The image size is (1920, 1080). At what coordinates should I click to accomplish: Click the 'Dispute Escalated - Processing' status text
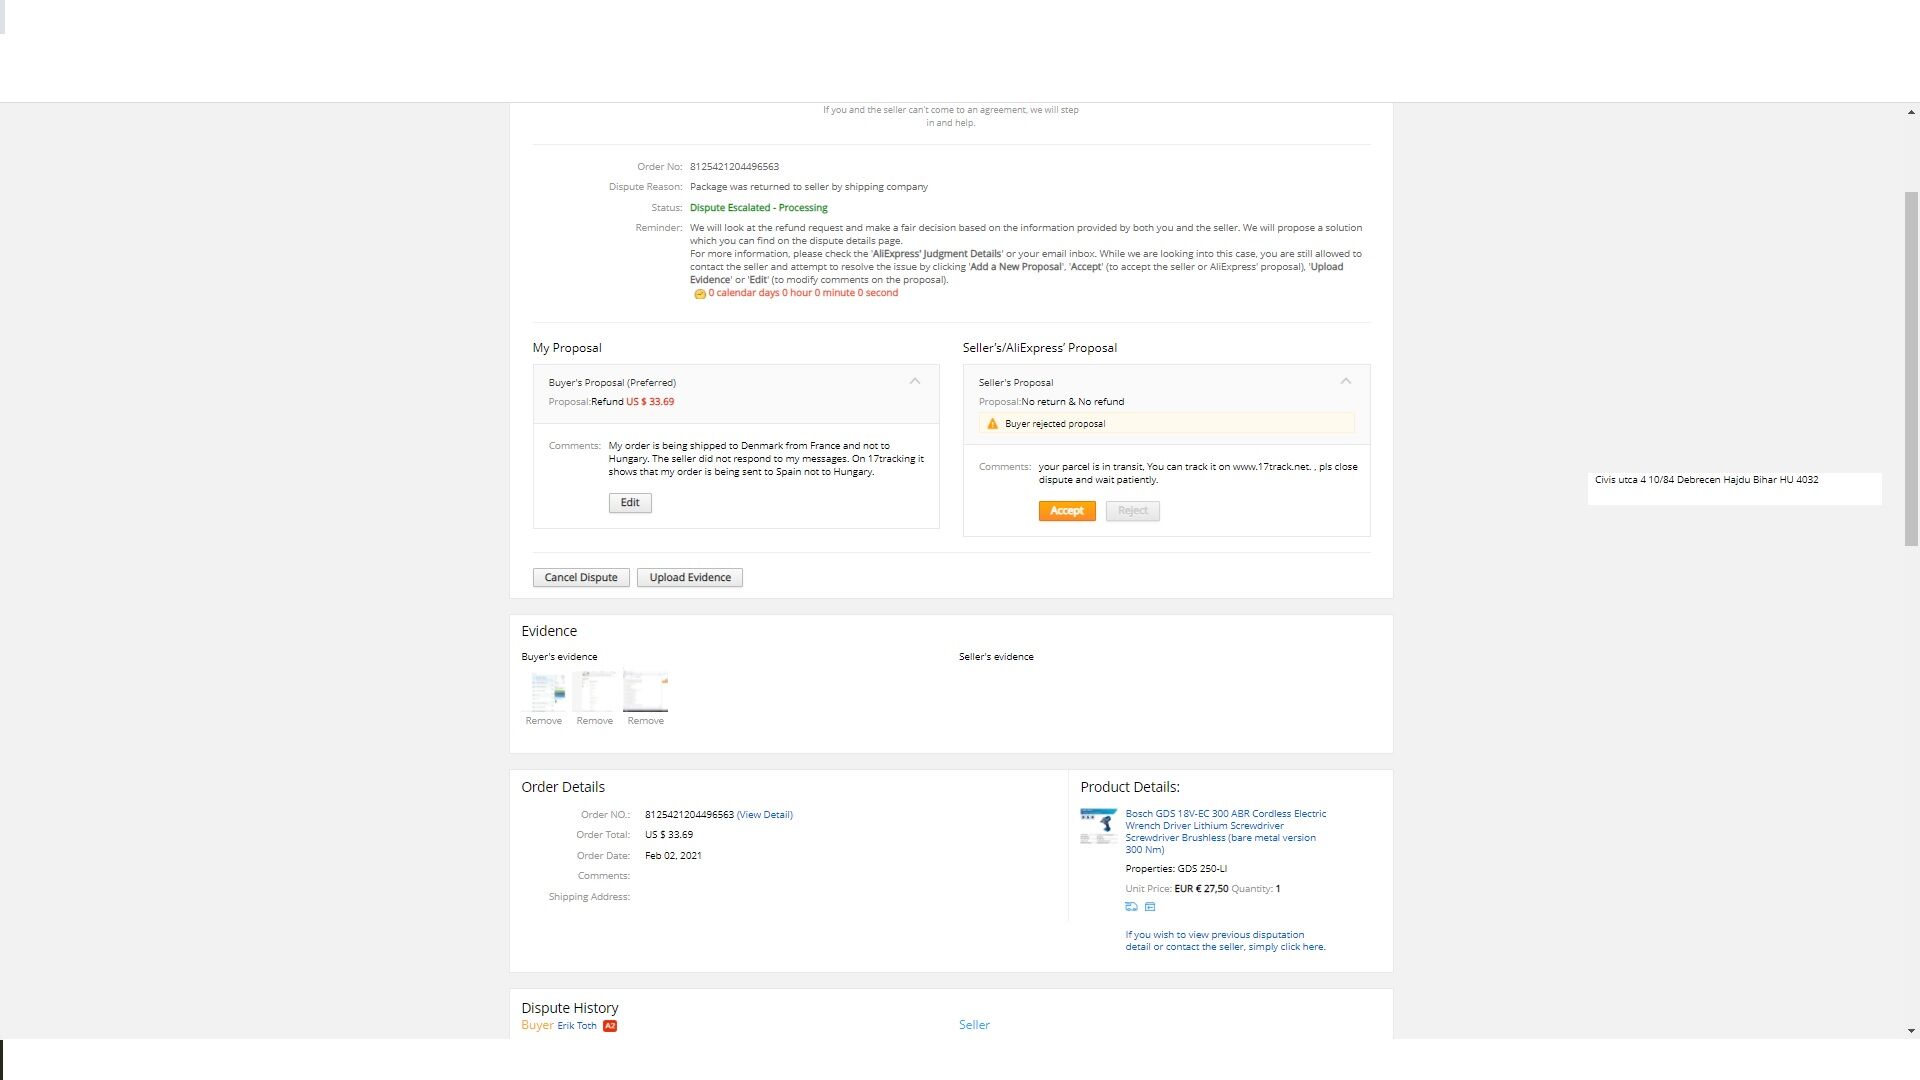(x=759, y=208)
